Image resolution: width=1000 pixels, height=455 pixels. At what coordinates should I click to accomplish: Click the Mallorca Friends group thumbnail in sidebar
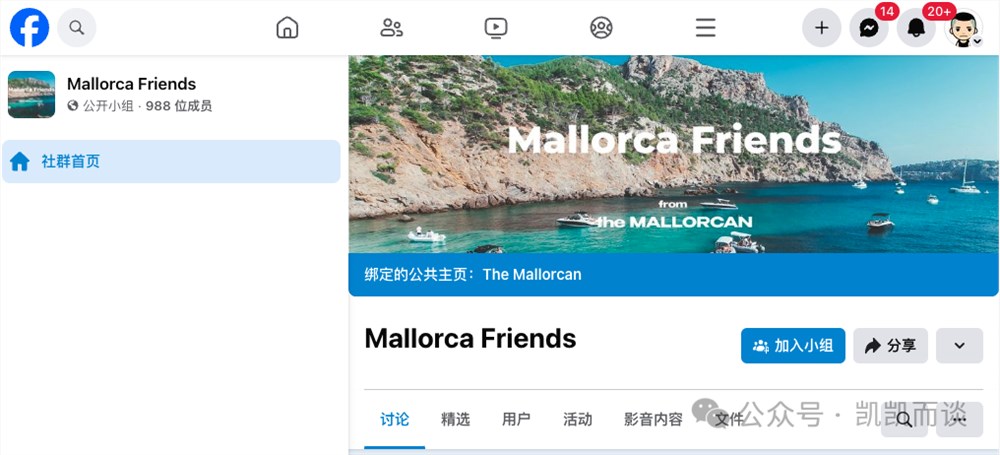pyautogui.click(x=31, y=94)
